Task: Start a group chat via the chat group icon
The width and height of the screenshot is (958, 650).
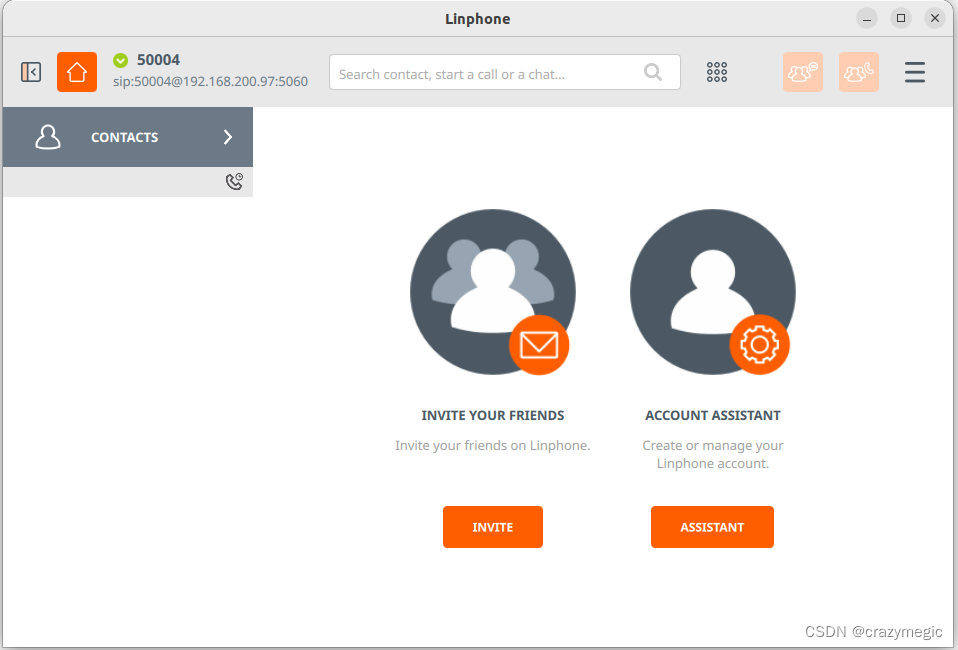Action: pyautogui.click(x=803, y=72)
